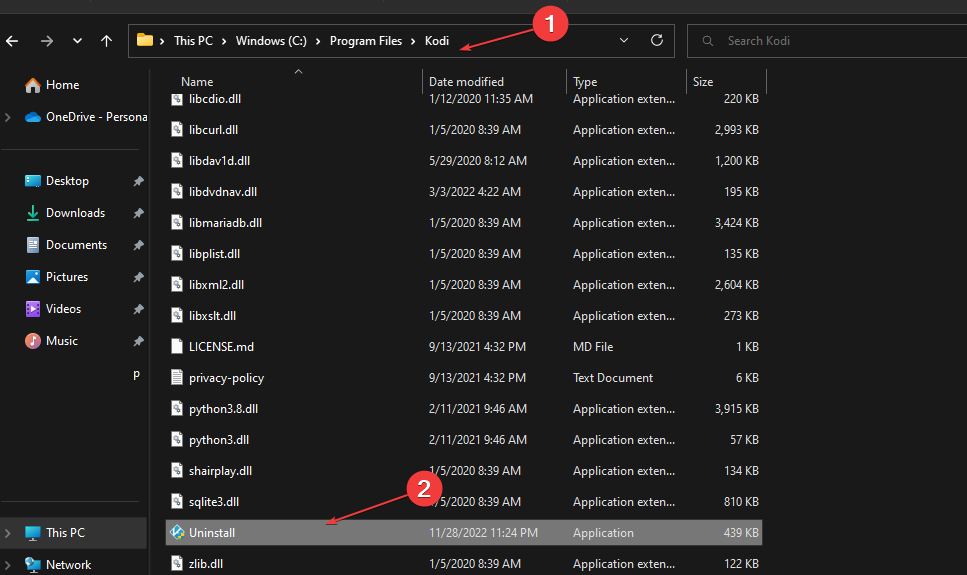This screenshot has height=575, width=967.
Task: Select the libcdio.dll file icon
Action: (x=177, y=99)
